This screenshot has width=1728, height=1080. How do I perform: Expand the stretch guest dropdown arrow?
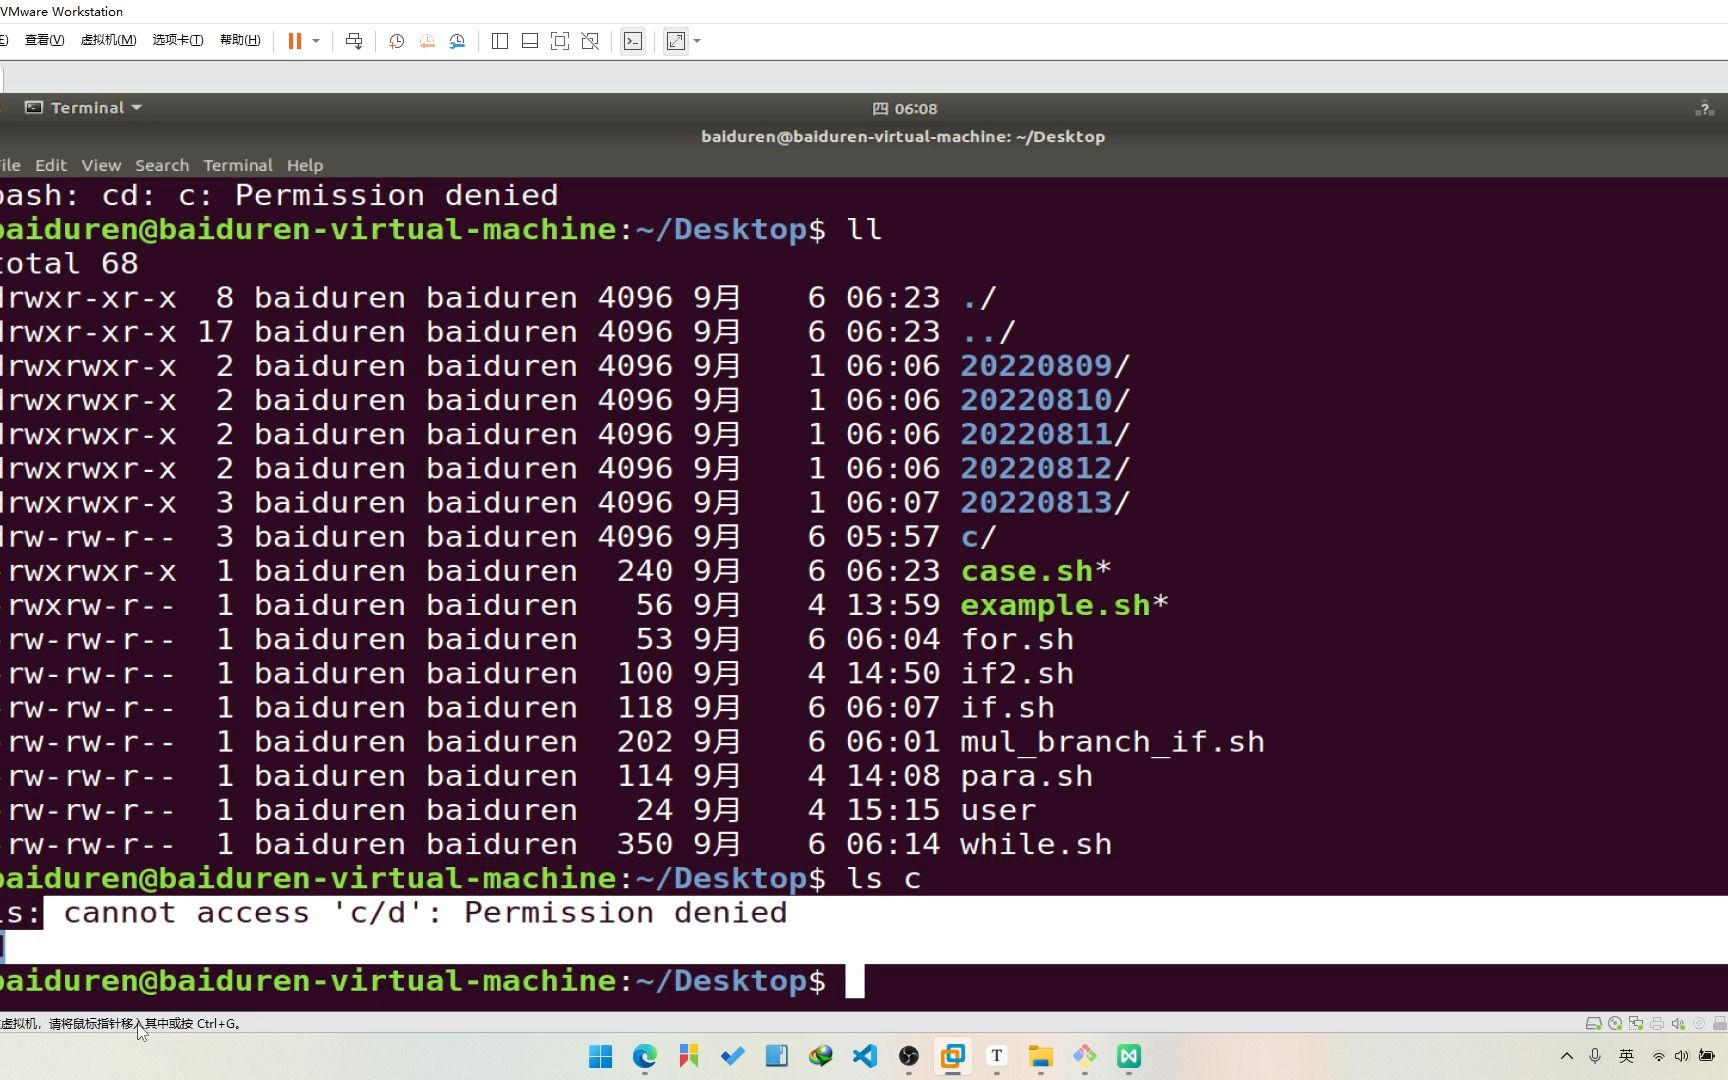[697, 41]
